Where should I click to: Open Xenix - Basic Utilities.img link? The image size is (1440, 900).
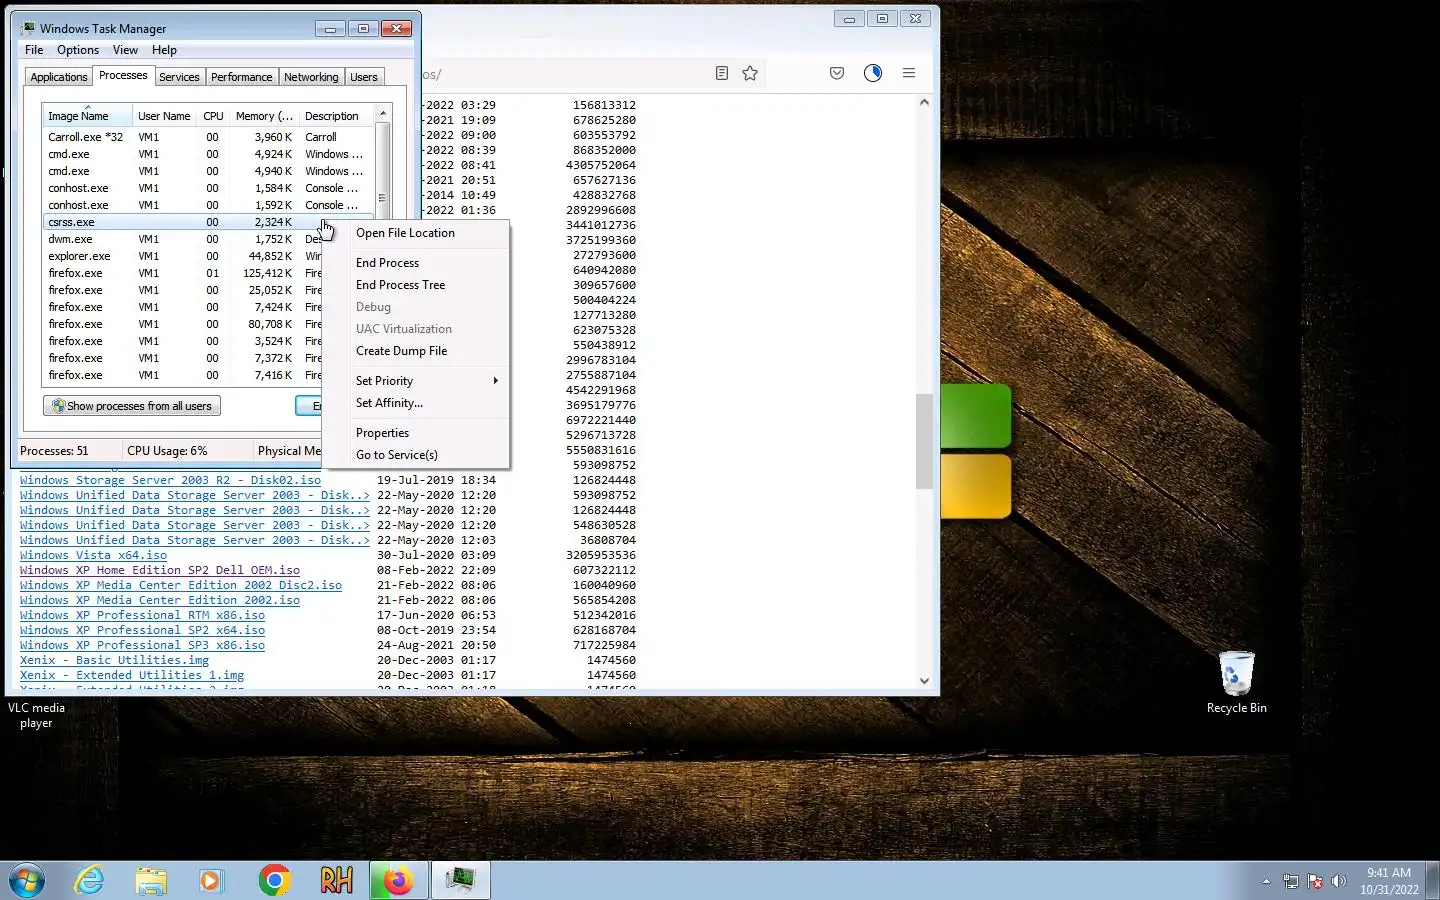(114, 660)
